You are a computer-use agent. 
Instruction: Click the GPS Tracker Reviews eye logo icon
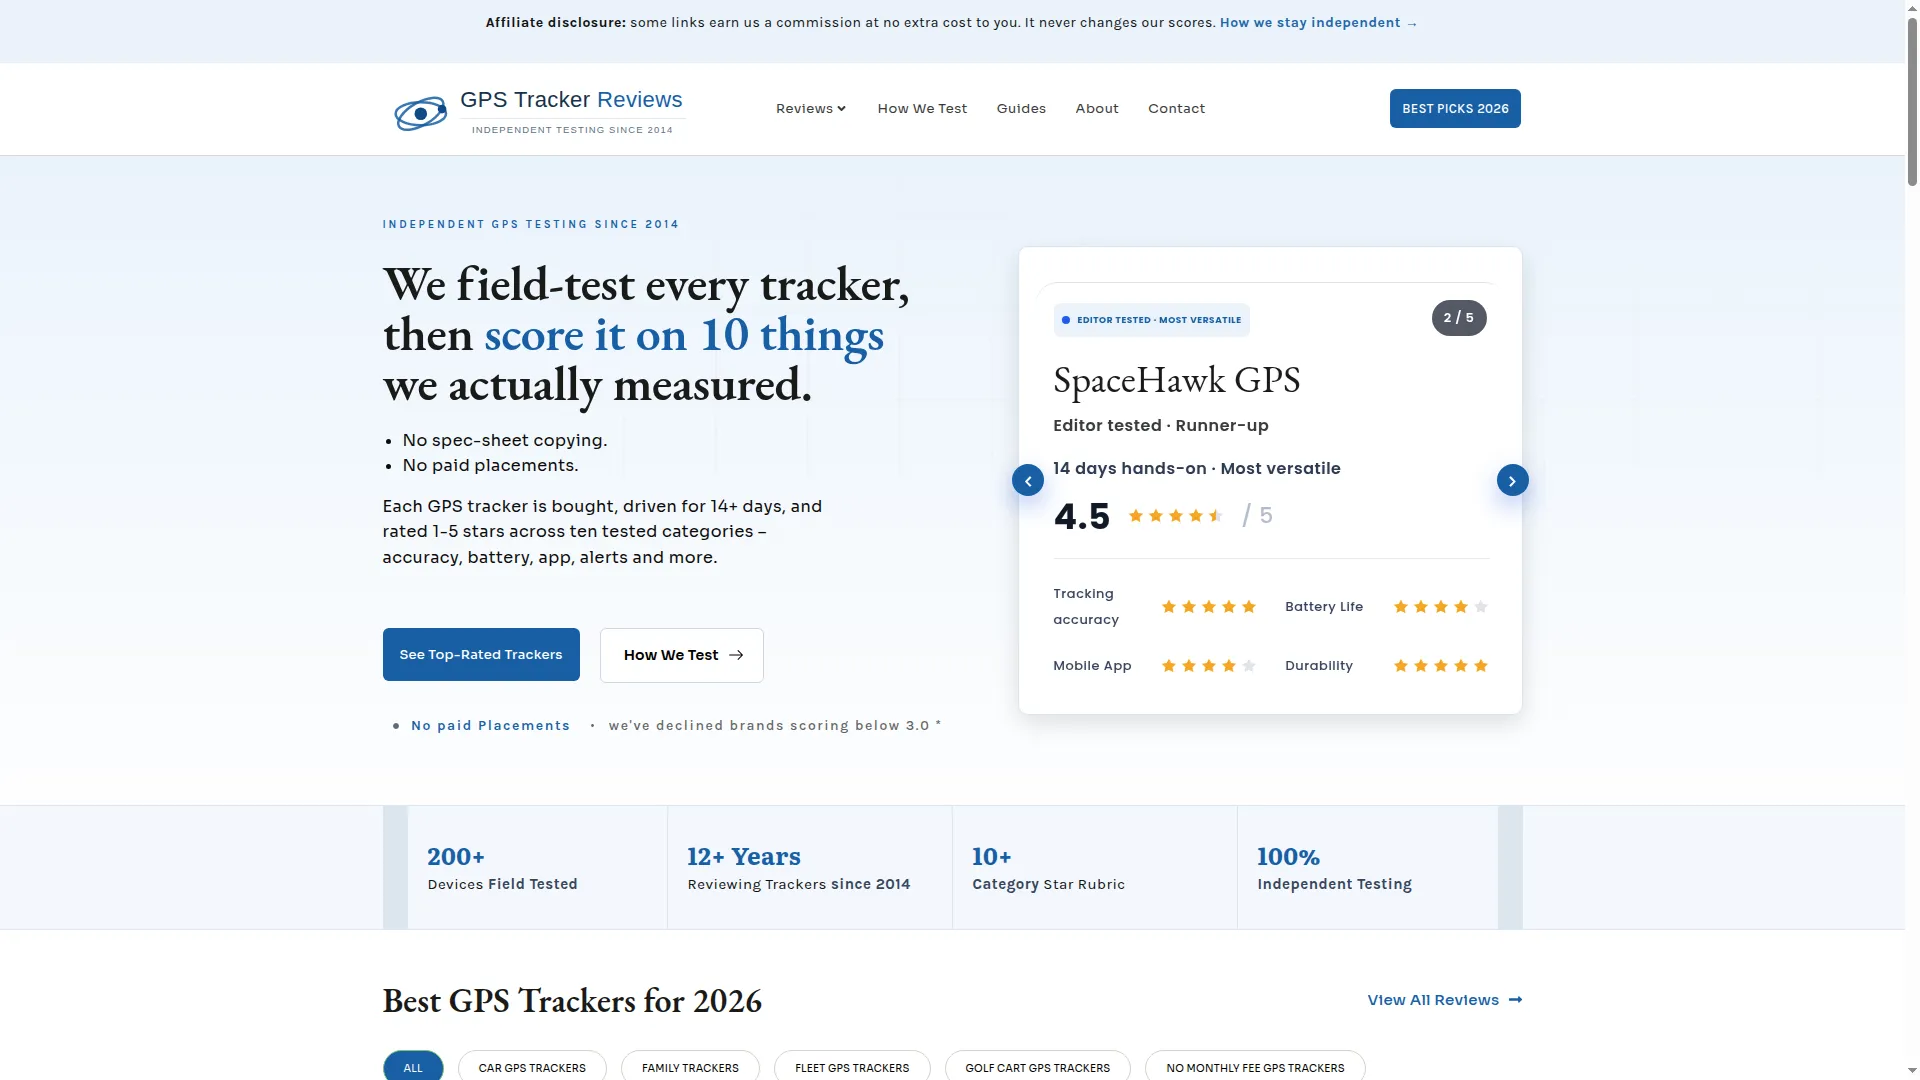pyautogui.click(x=420, y=114)
